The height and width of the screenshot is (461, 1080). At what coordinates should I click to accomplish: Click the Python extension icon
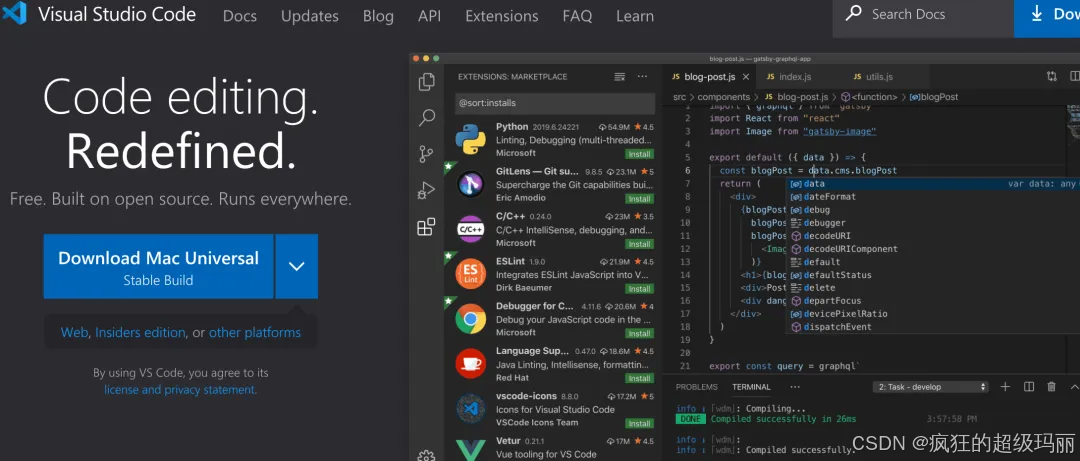click(x=470, y=140)
